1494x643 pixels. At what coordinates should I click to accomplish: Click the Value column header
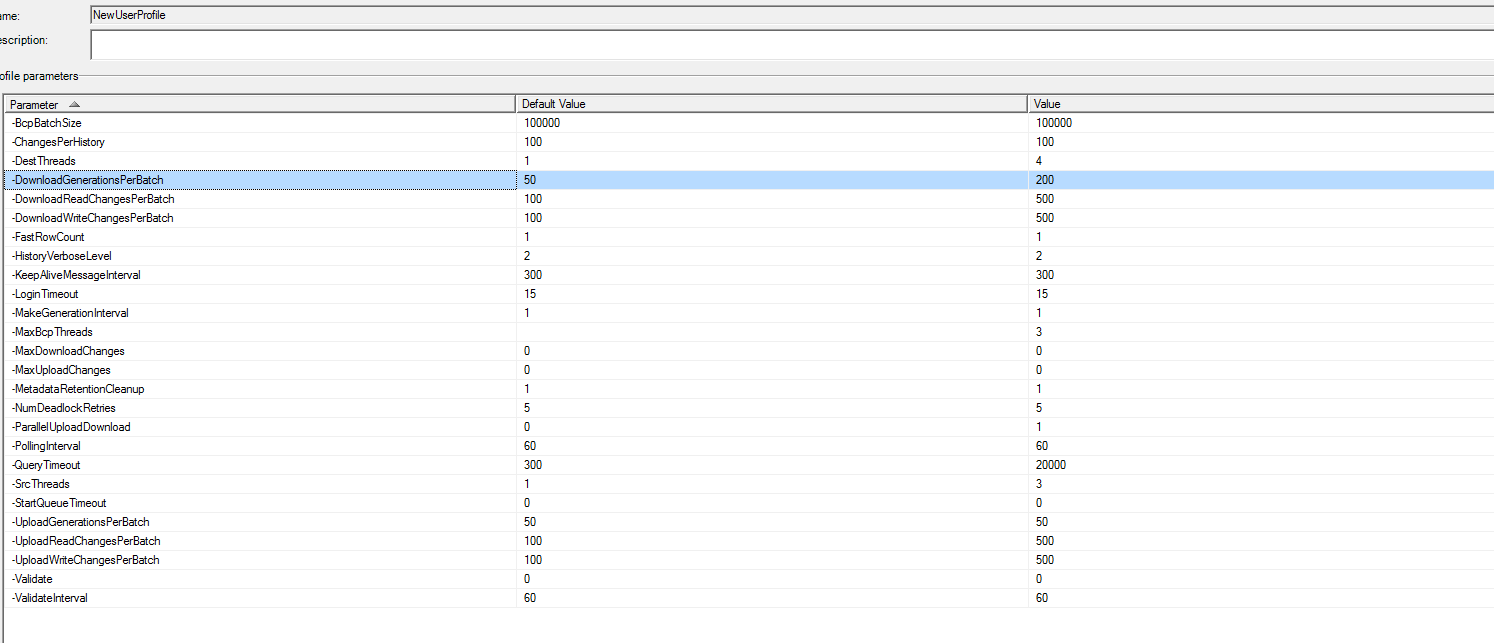[x=1262, y=104]
